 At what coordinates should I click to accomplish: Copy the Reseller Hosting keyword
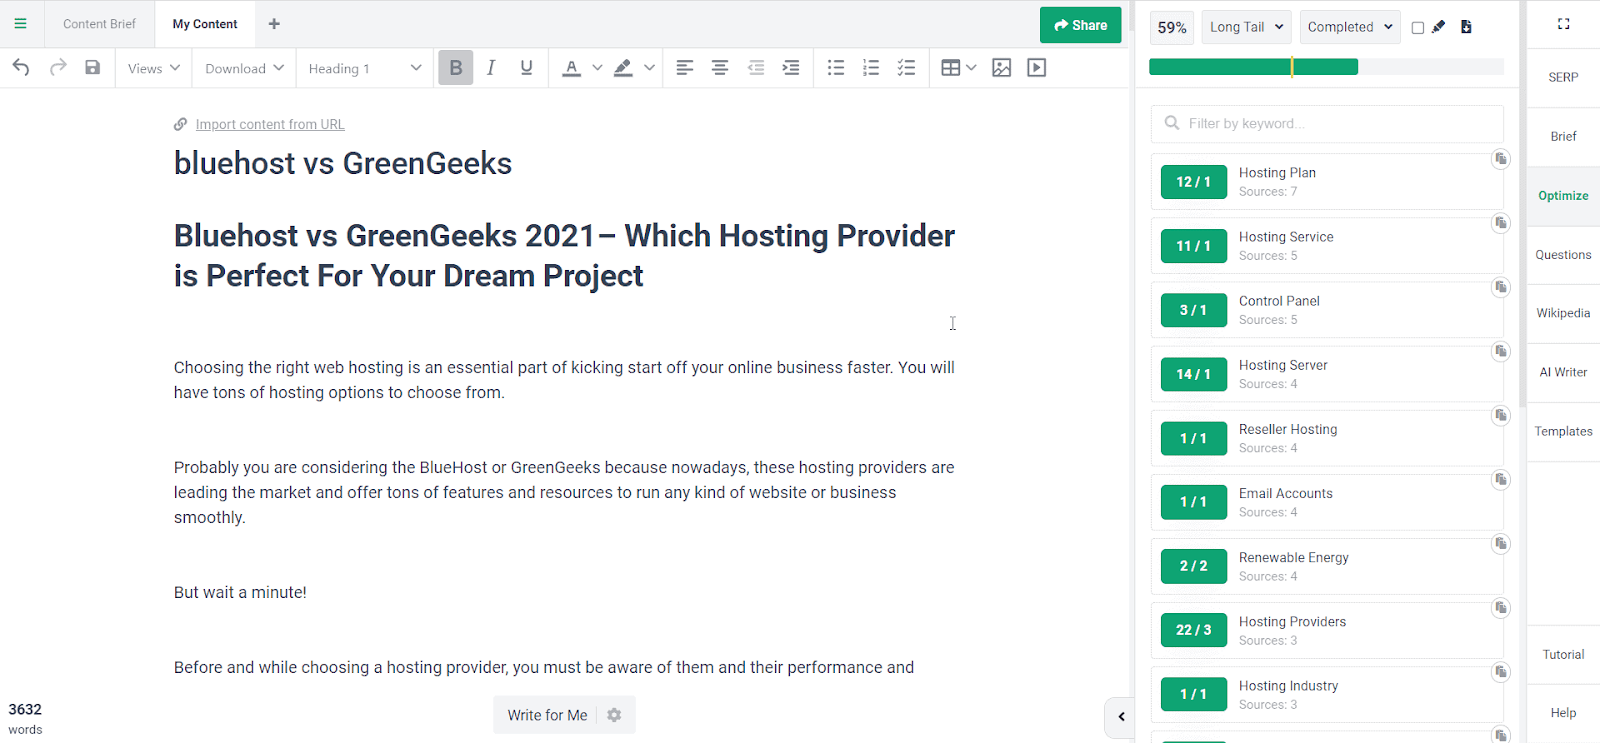[1501, 415]
